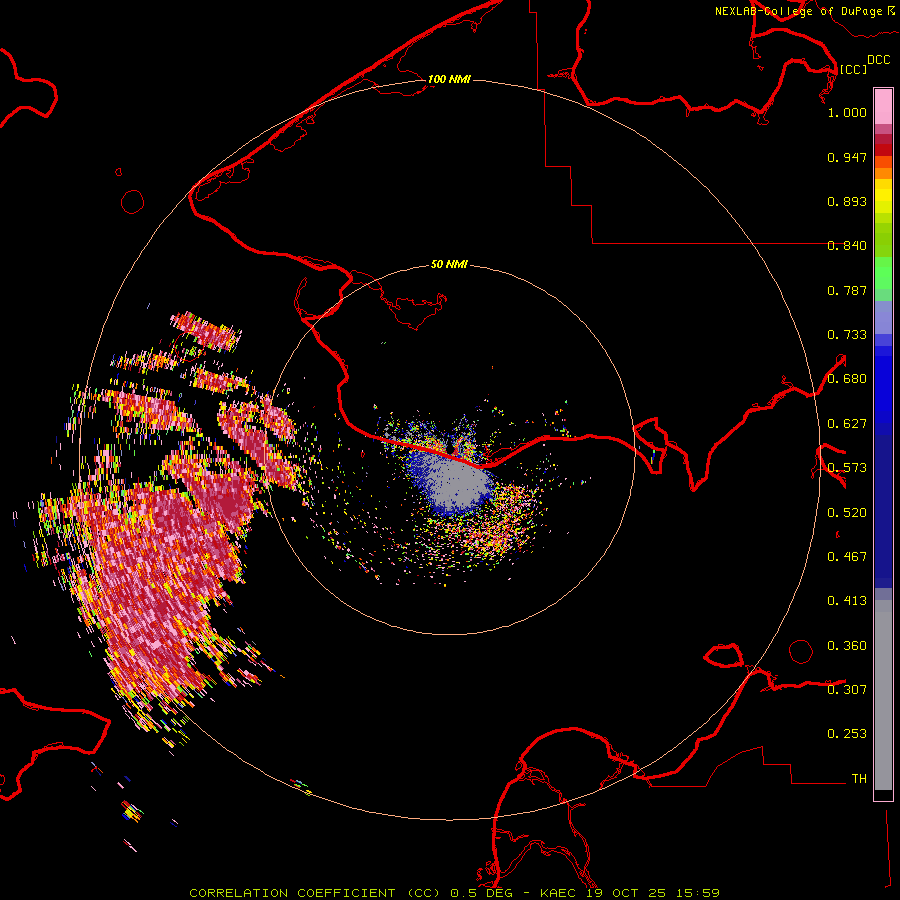Click the 0.627 color scale label
The height and width of the screenshot is (900, 900).
click(847, 424)
